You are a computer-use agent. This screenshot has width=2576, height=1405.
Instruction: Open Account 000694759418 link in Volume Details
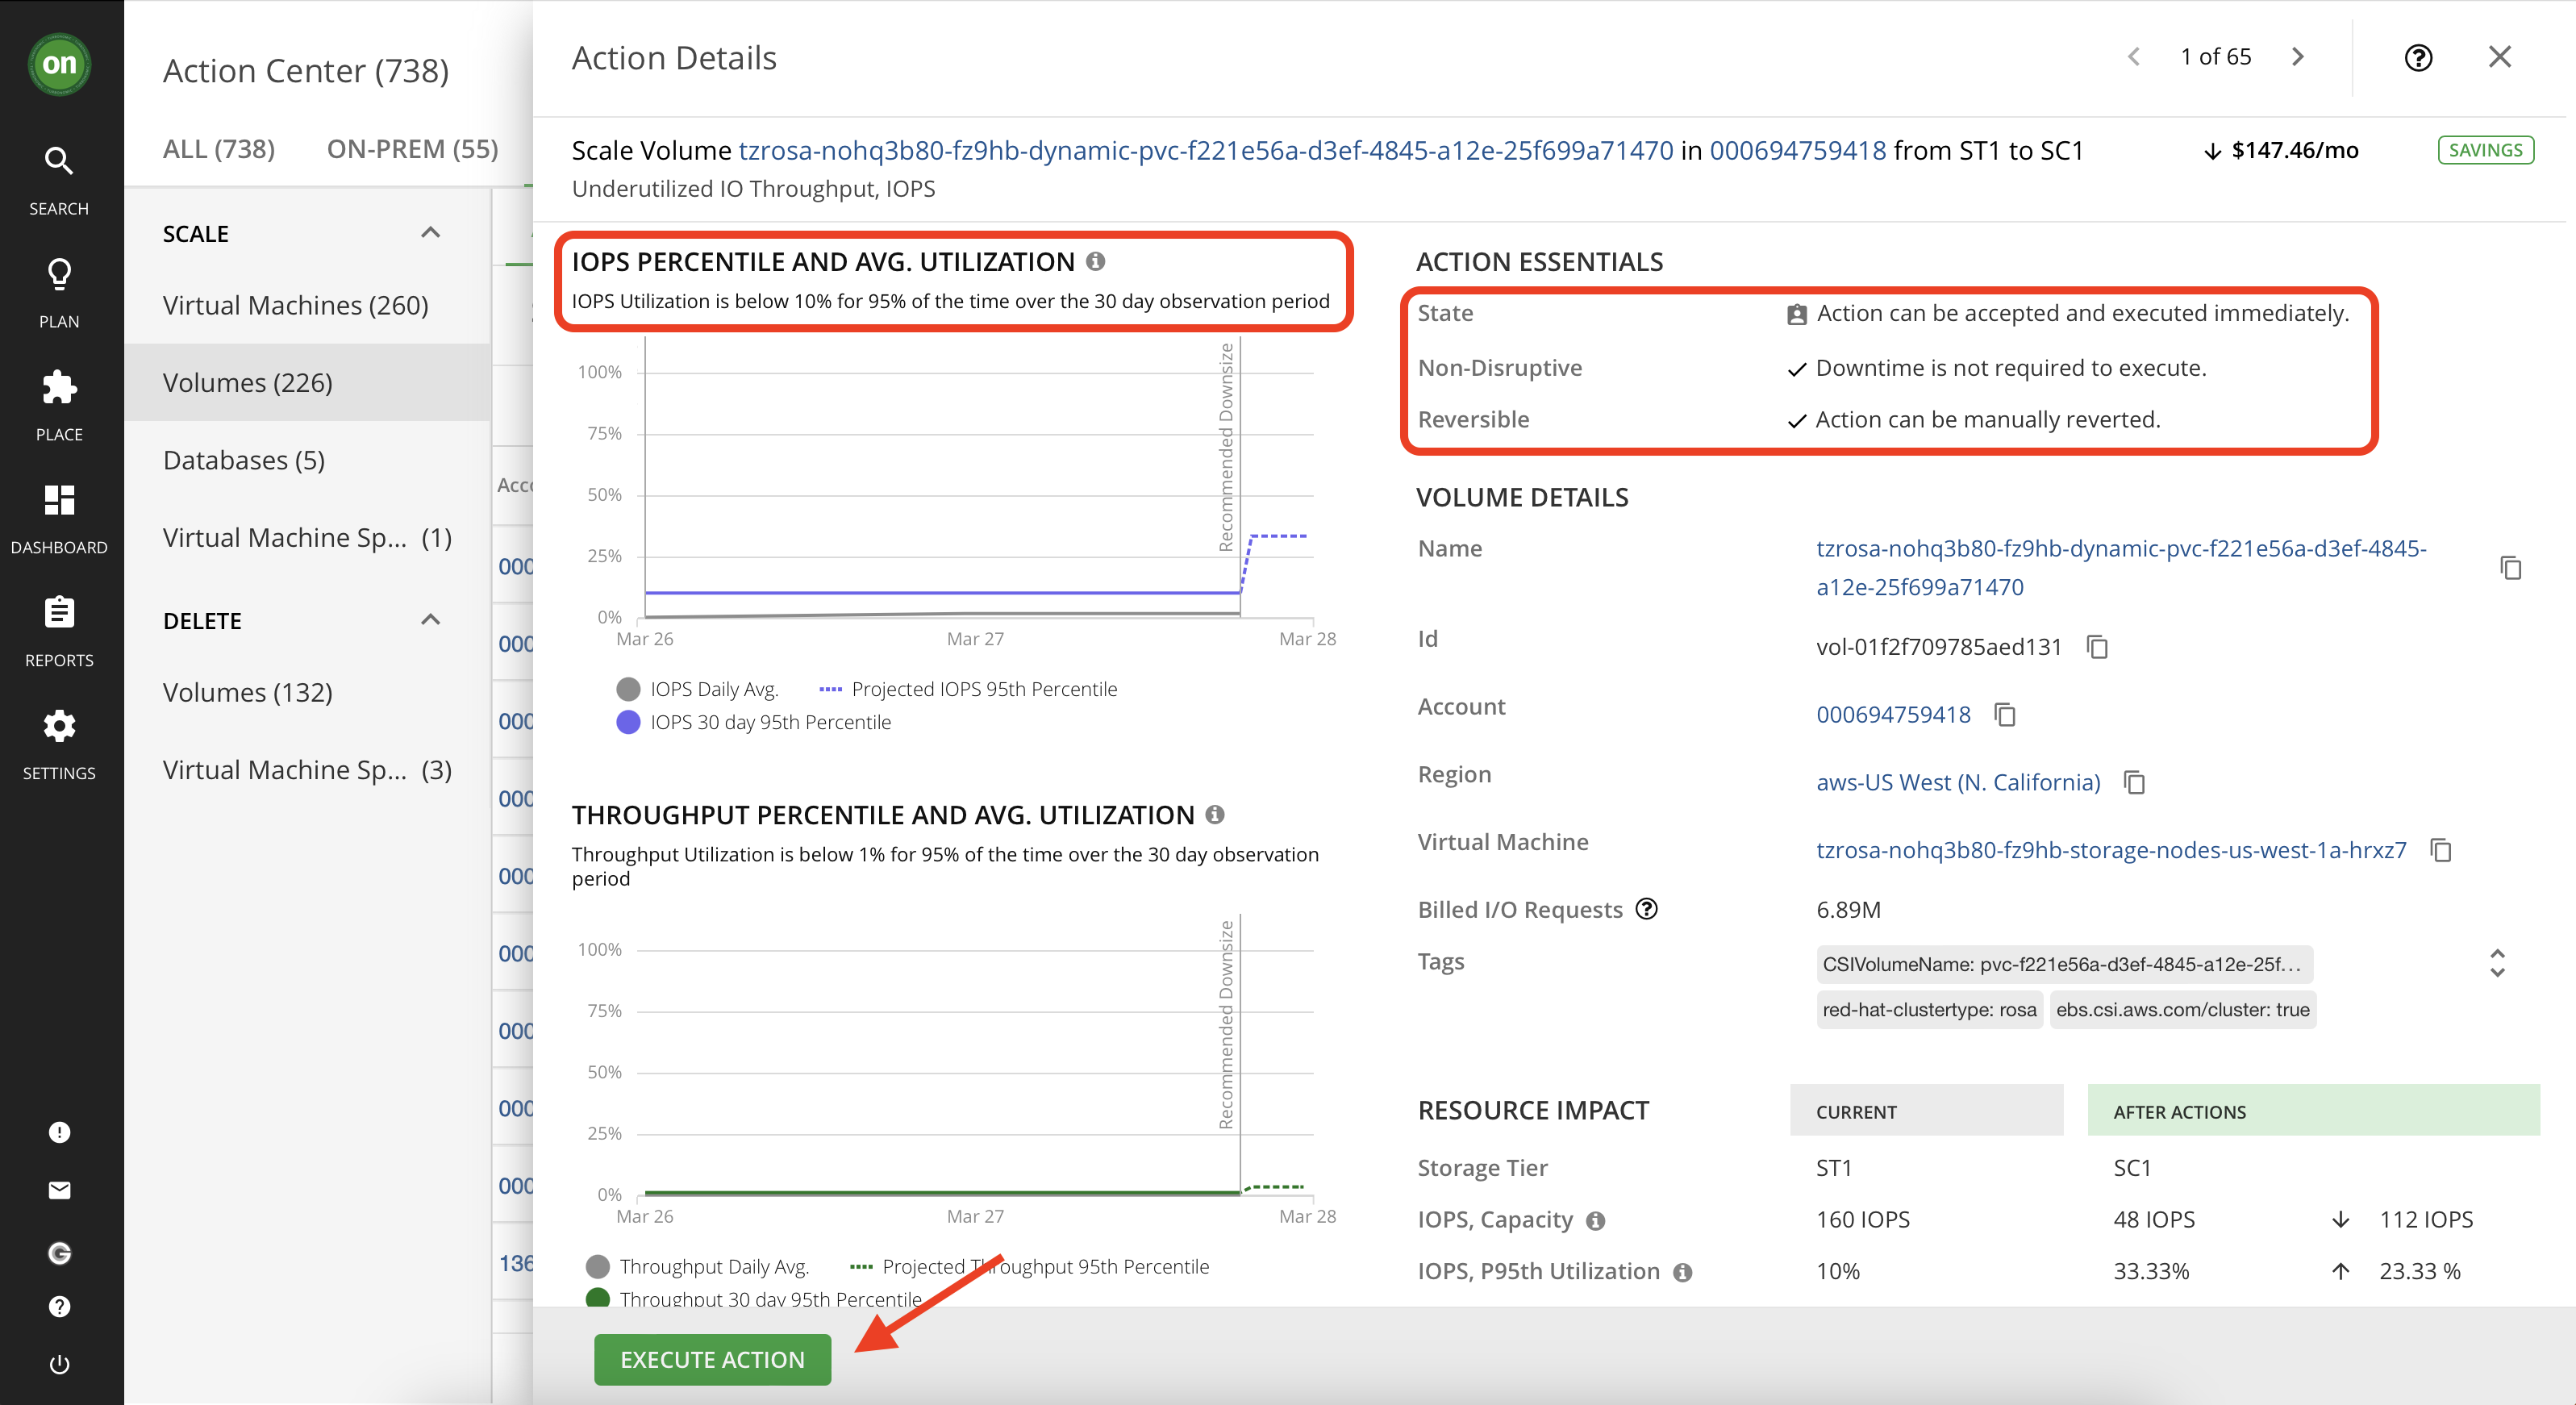point(1893,714)
